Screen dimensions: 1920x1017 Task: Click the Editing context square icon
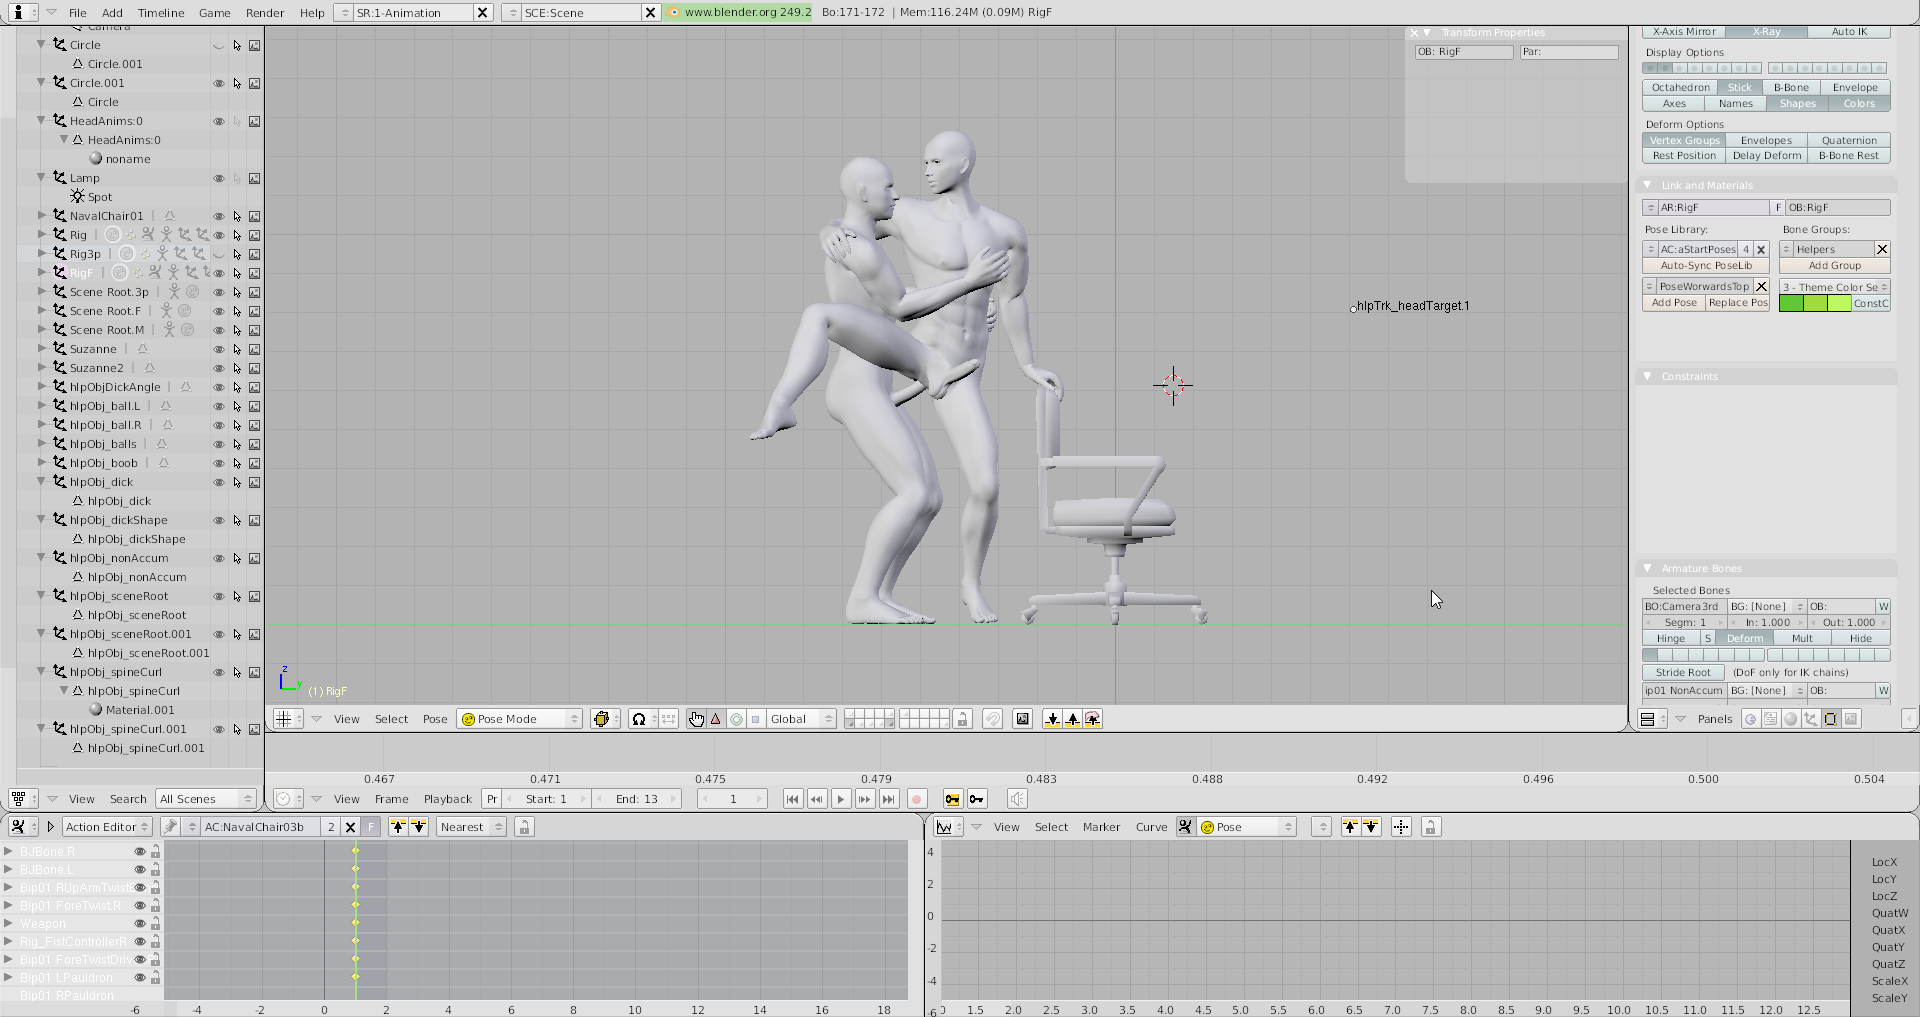[x=1830, y=719]
